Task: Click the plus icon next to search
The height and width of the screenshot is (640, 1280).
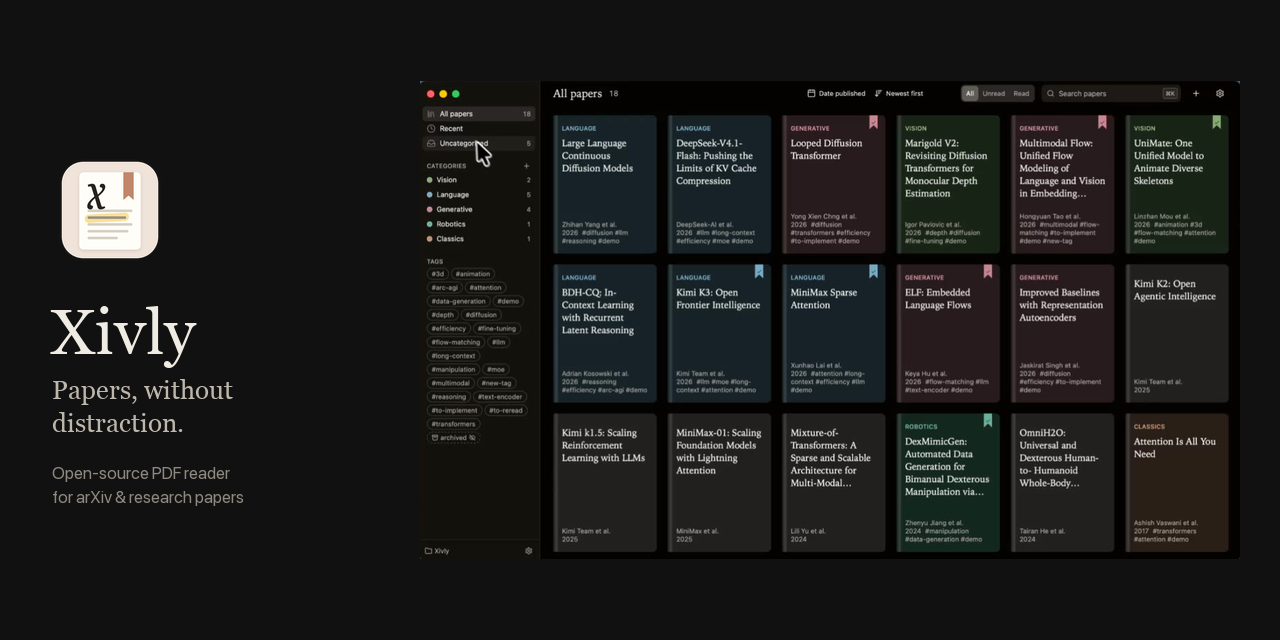Action: tap(1196, 94)
